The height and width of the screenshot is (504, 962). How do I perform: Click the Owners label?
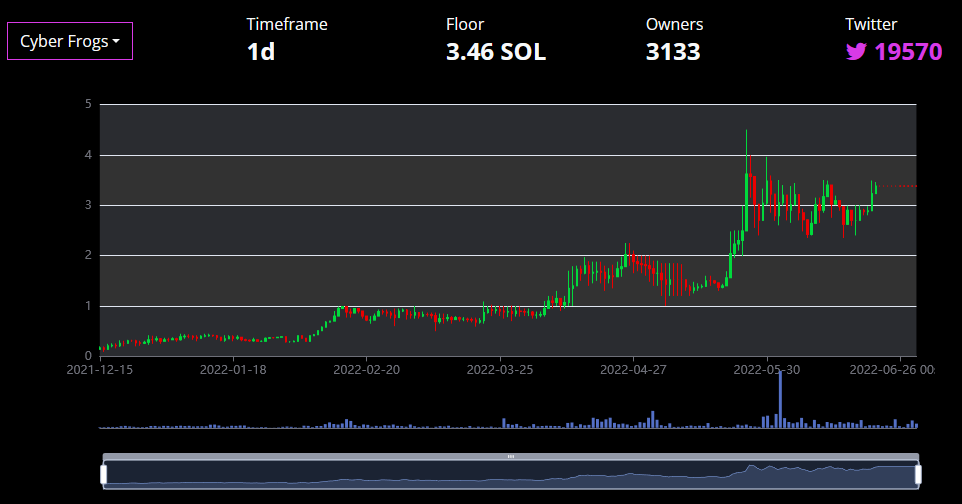[x=674, y=25]
